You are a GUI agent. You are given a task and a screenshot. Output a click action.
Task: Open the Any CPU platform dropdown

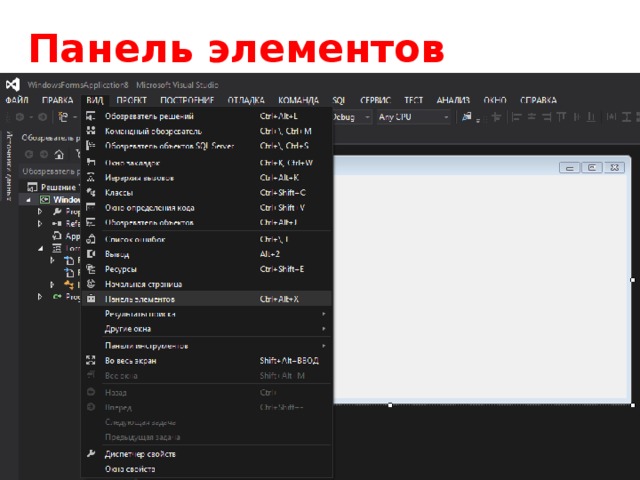pos(413,117)
